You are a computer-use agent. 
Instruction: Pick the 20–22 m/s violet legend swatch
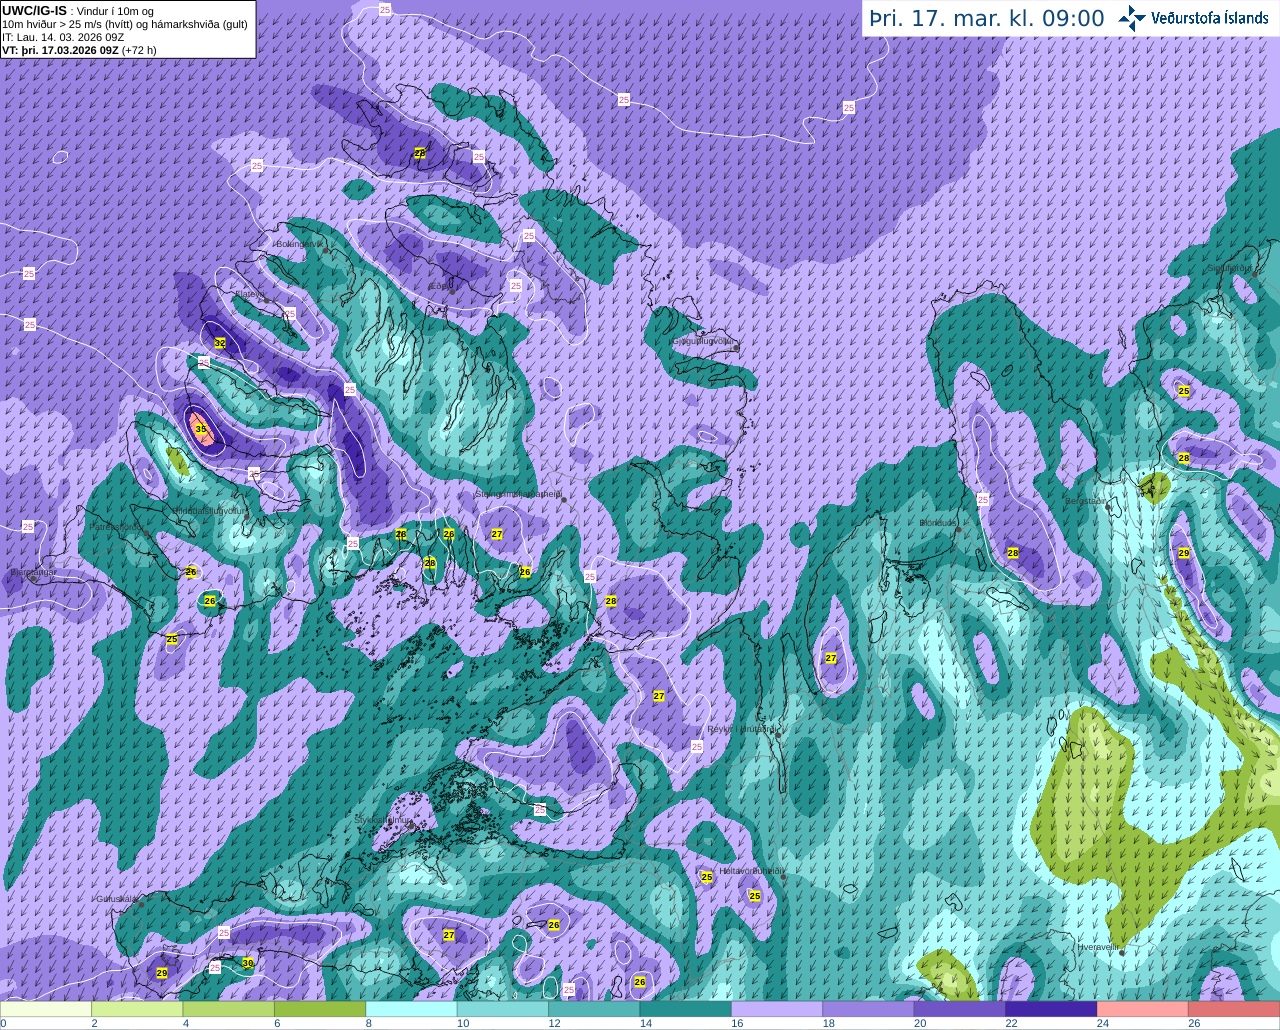point(961,1009)
